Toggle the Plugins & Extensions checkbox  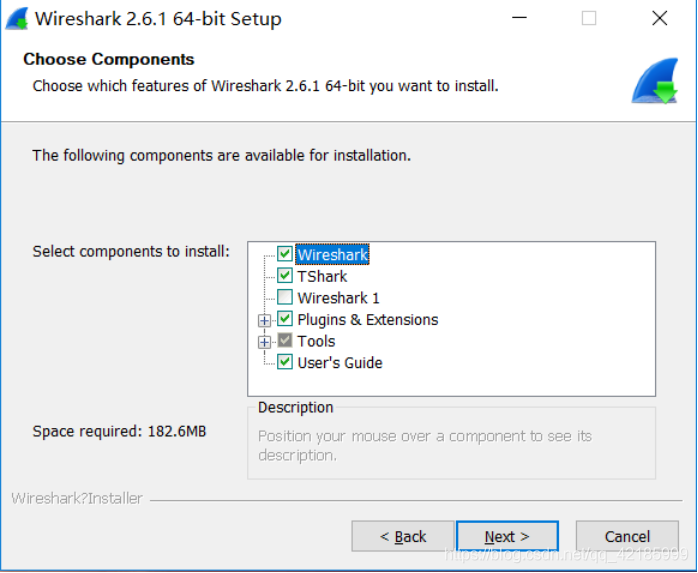285,320
